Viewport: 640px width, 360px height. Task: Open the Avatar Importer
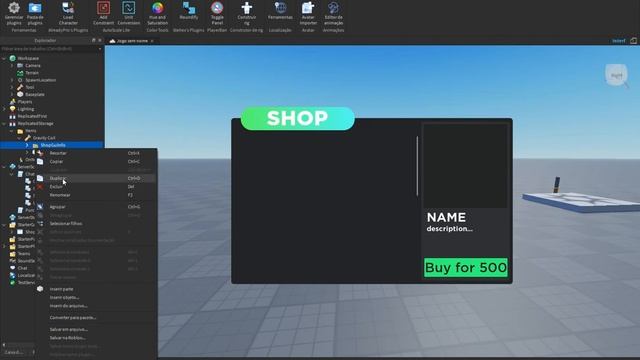click(x=308, y=13)
